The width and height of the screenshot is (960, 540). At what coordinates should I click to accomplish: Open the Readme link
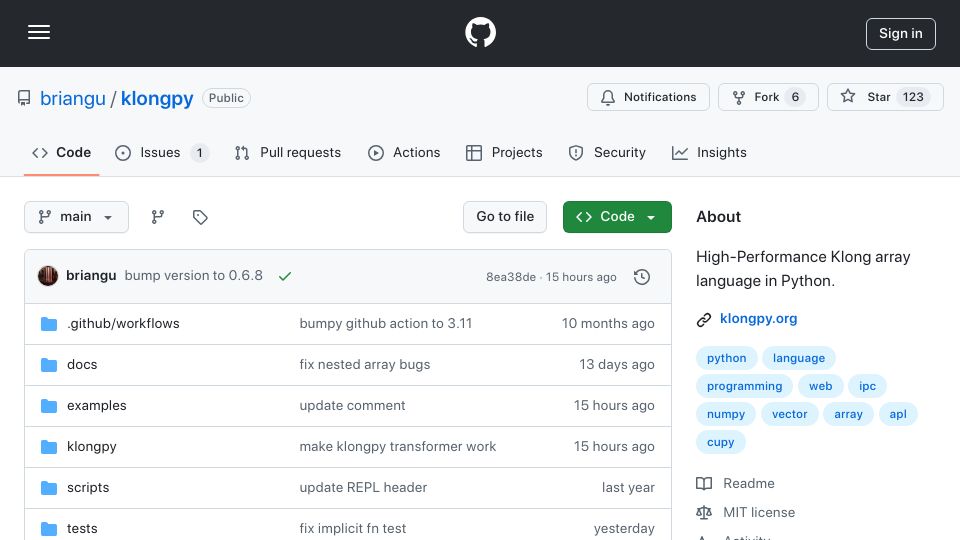click(736, 484)
